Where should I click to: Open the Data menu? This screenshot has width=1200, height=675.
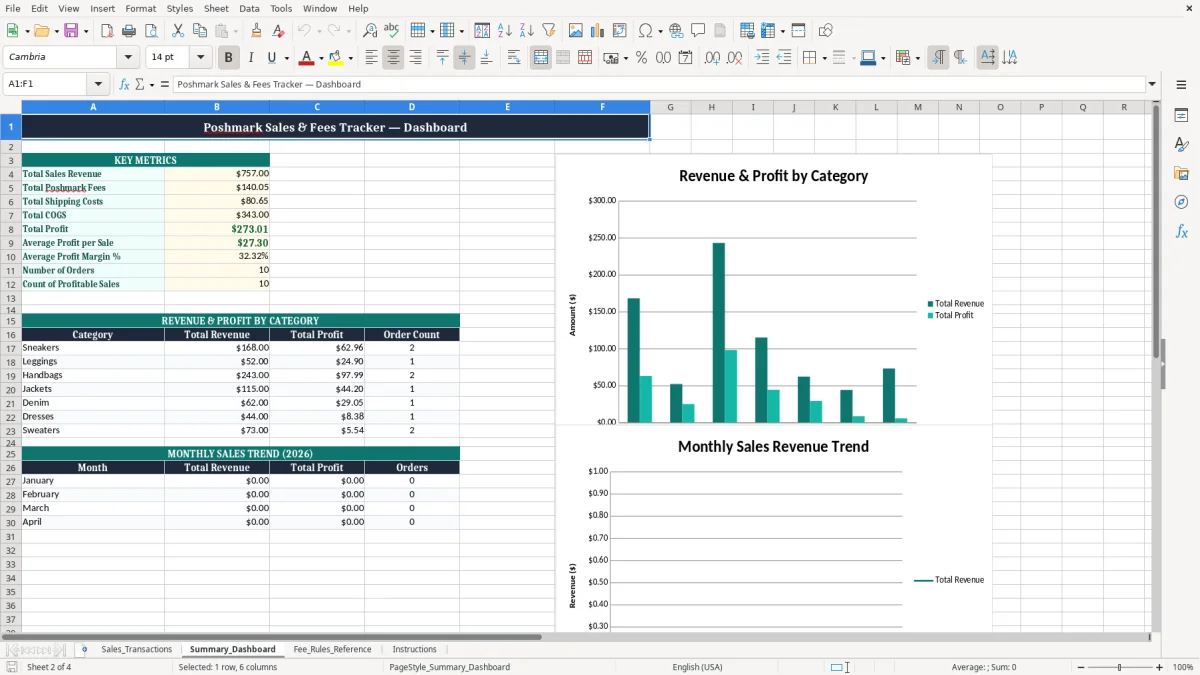click(x=249, y=8)
